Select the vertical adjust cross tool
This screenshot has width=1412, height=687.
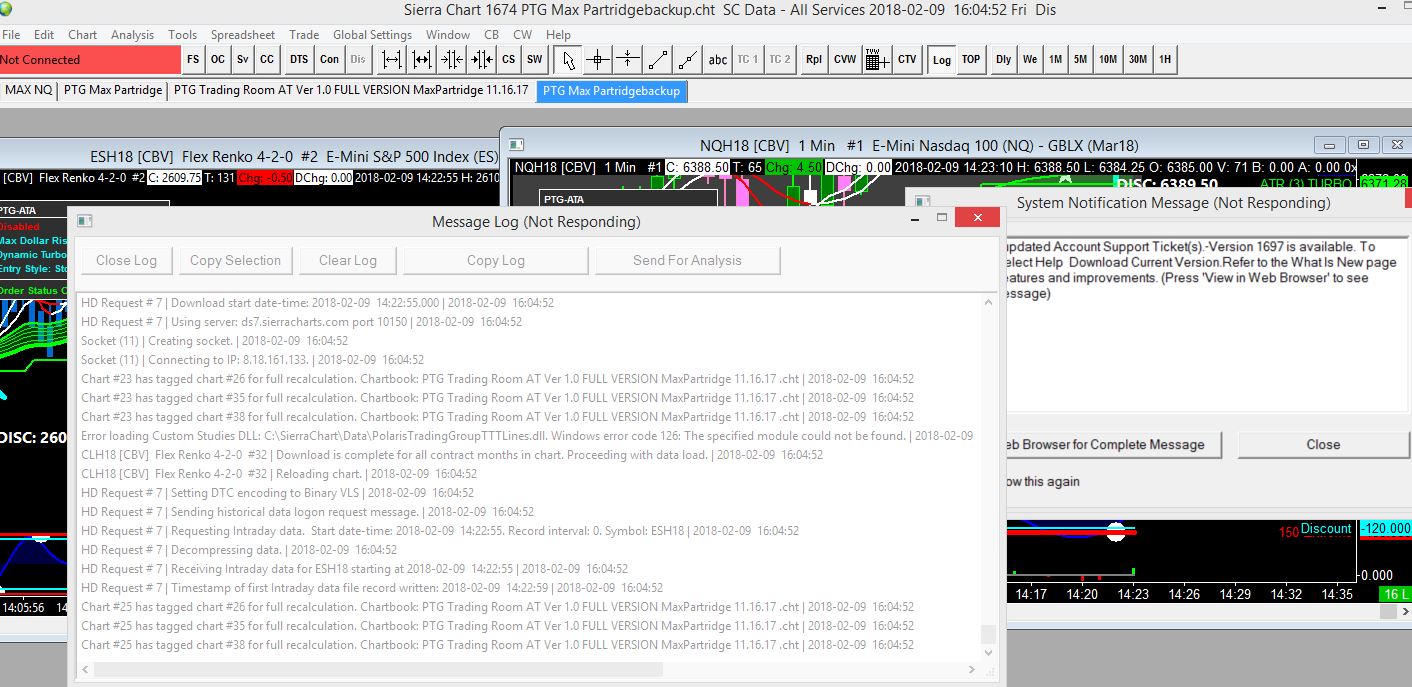click(x=627, y=60)
